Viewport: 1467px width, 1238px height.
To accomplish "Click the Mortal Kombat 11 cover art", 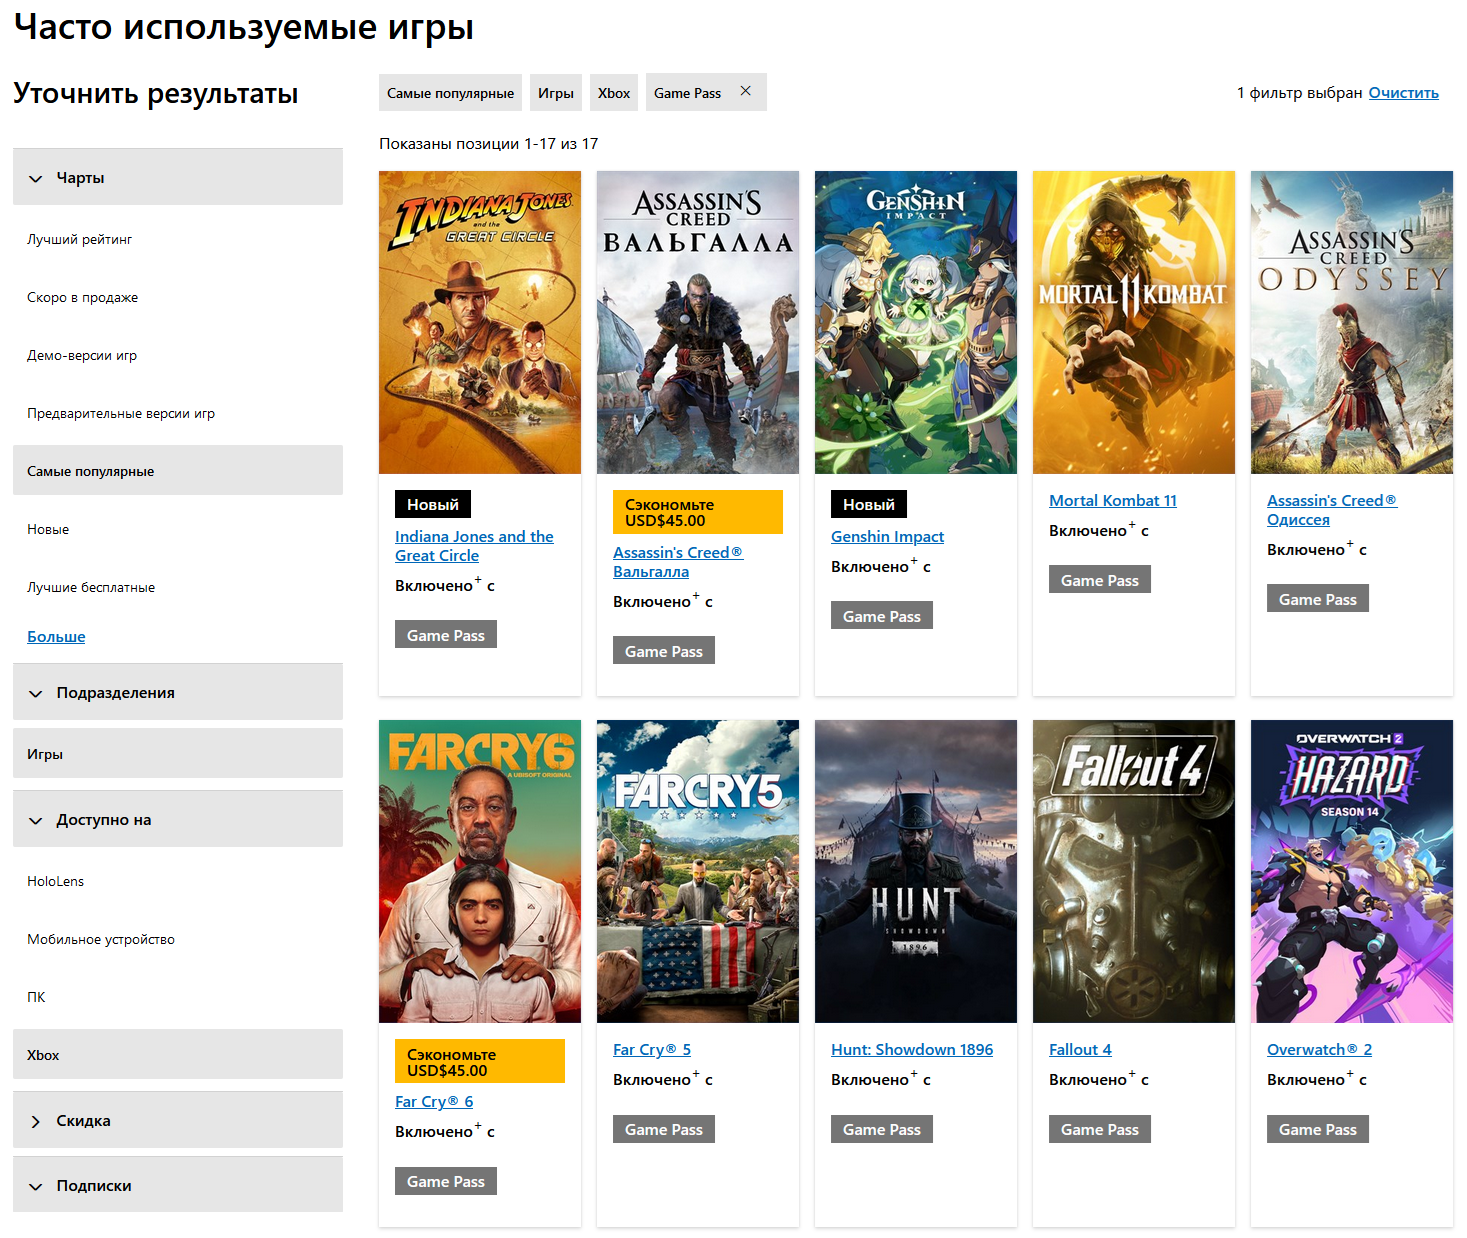I will (x=1134, y=322).
